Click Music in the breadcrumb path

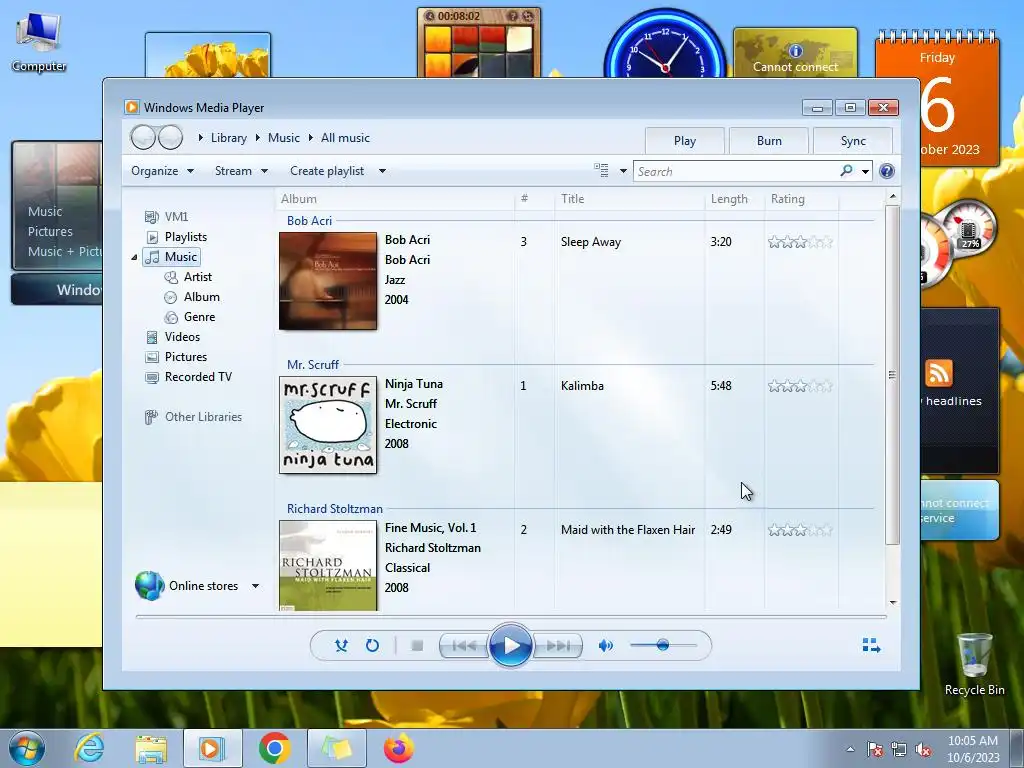click(x=283, y=138)
